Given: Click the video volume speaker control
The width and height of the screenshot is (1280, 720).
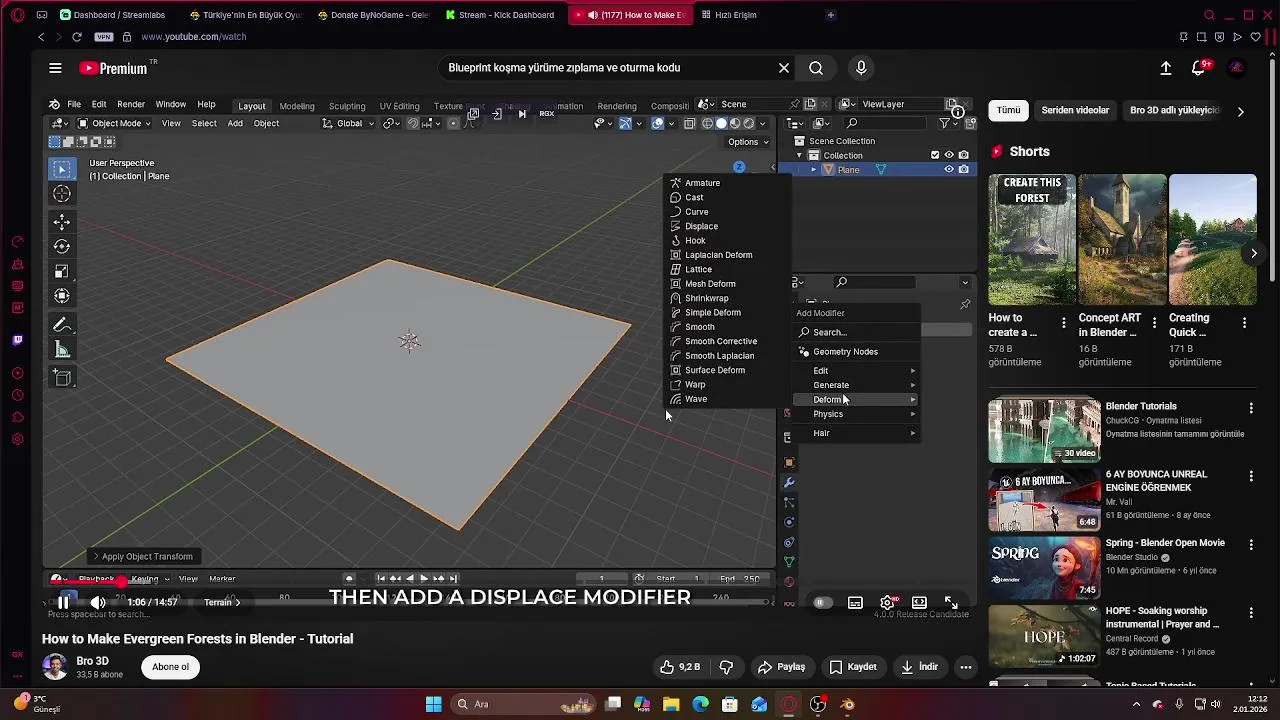Looking at the screenshot, I should coord(98,602).
